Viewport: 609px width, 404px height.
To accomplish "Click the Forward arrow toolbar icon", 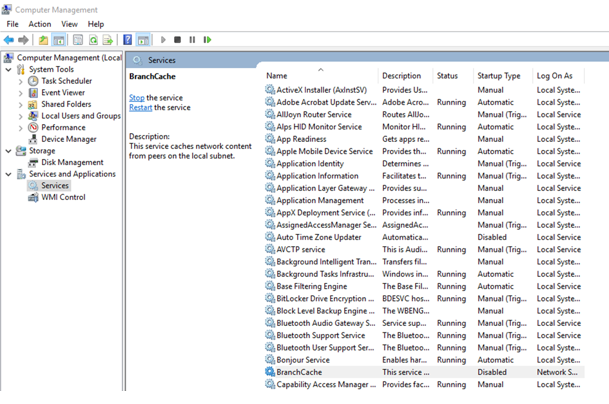I will (23, 40).
